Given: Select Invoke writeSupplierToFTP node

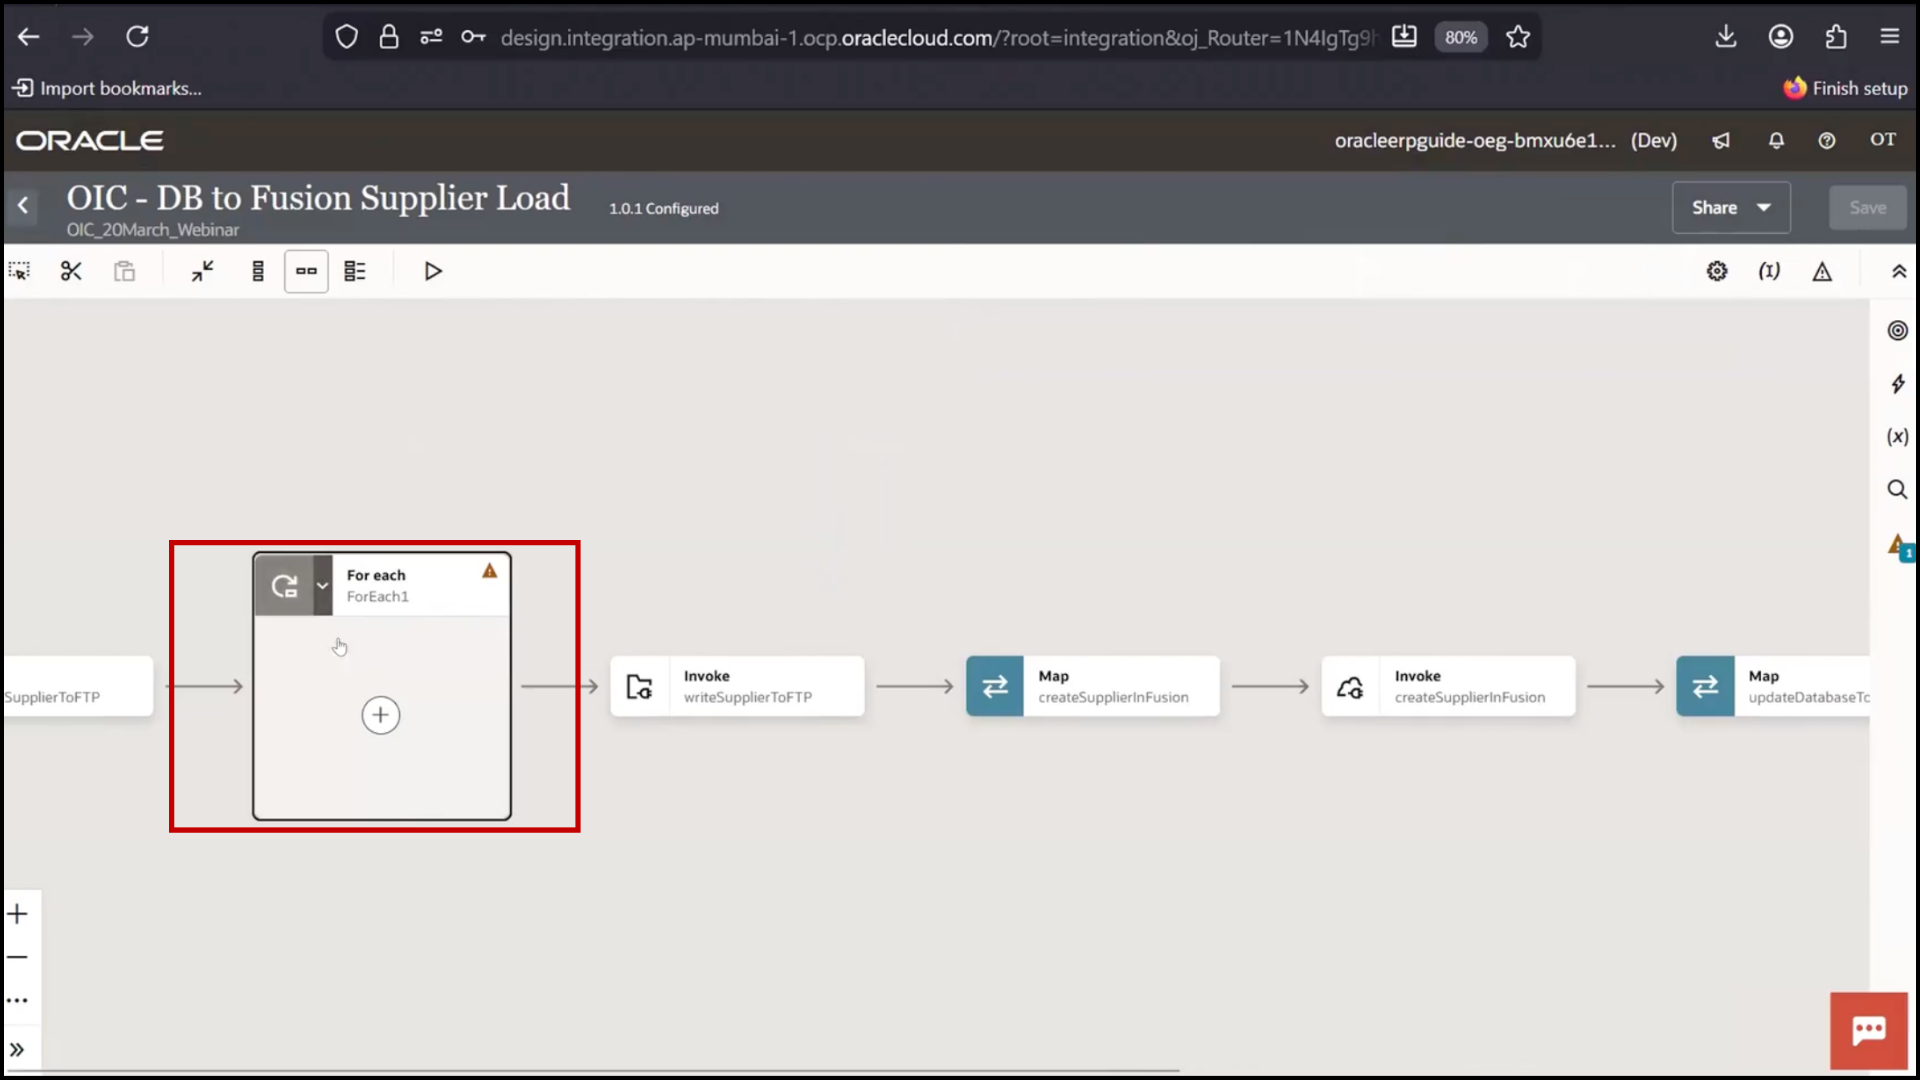Looking at the screenshot, I should point(737,686).
